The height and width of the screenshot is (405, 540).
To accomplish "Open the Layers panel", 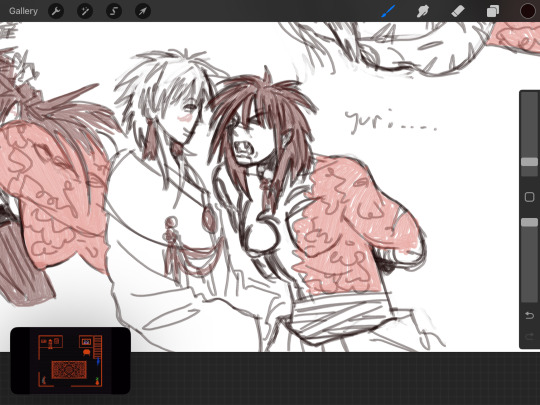I will 493,11.
